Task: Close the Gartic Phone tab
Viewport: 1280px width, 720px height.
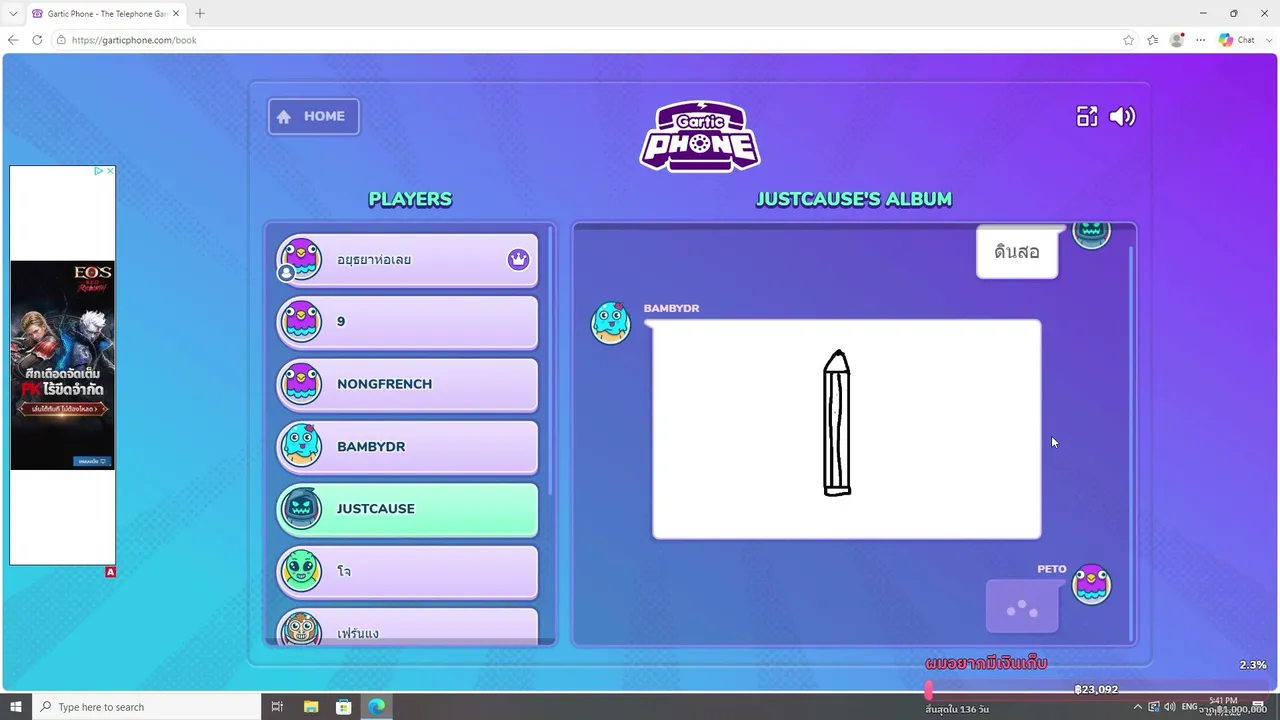Action: click(x=176, y=14)
